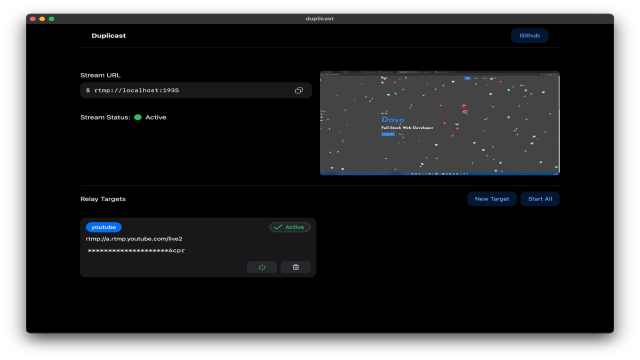Click the masked stream key ending in 6cpr
The height and width of the screenshot is (360, 640).
(x=136, y=251)
